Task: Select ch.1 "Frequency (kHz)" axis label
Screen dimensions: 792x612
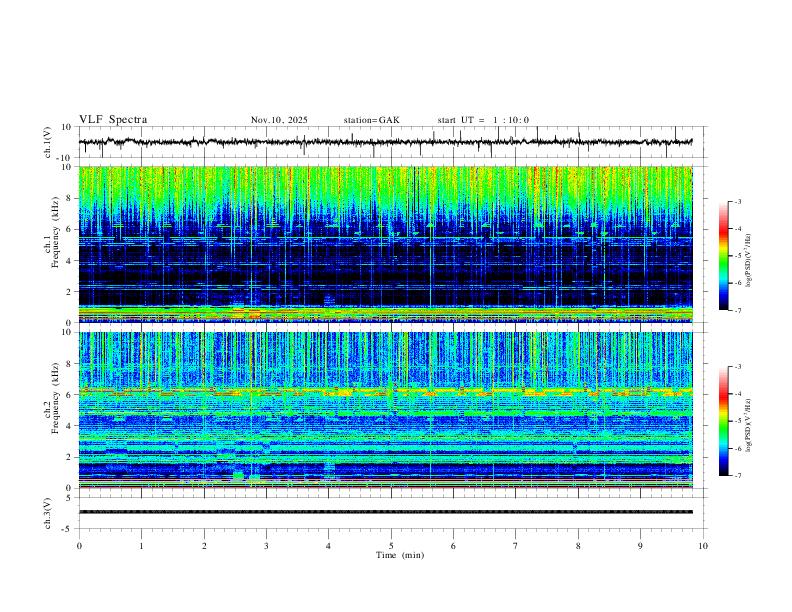Action: (x=56, y=233)
